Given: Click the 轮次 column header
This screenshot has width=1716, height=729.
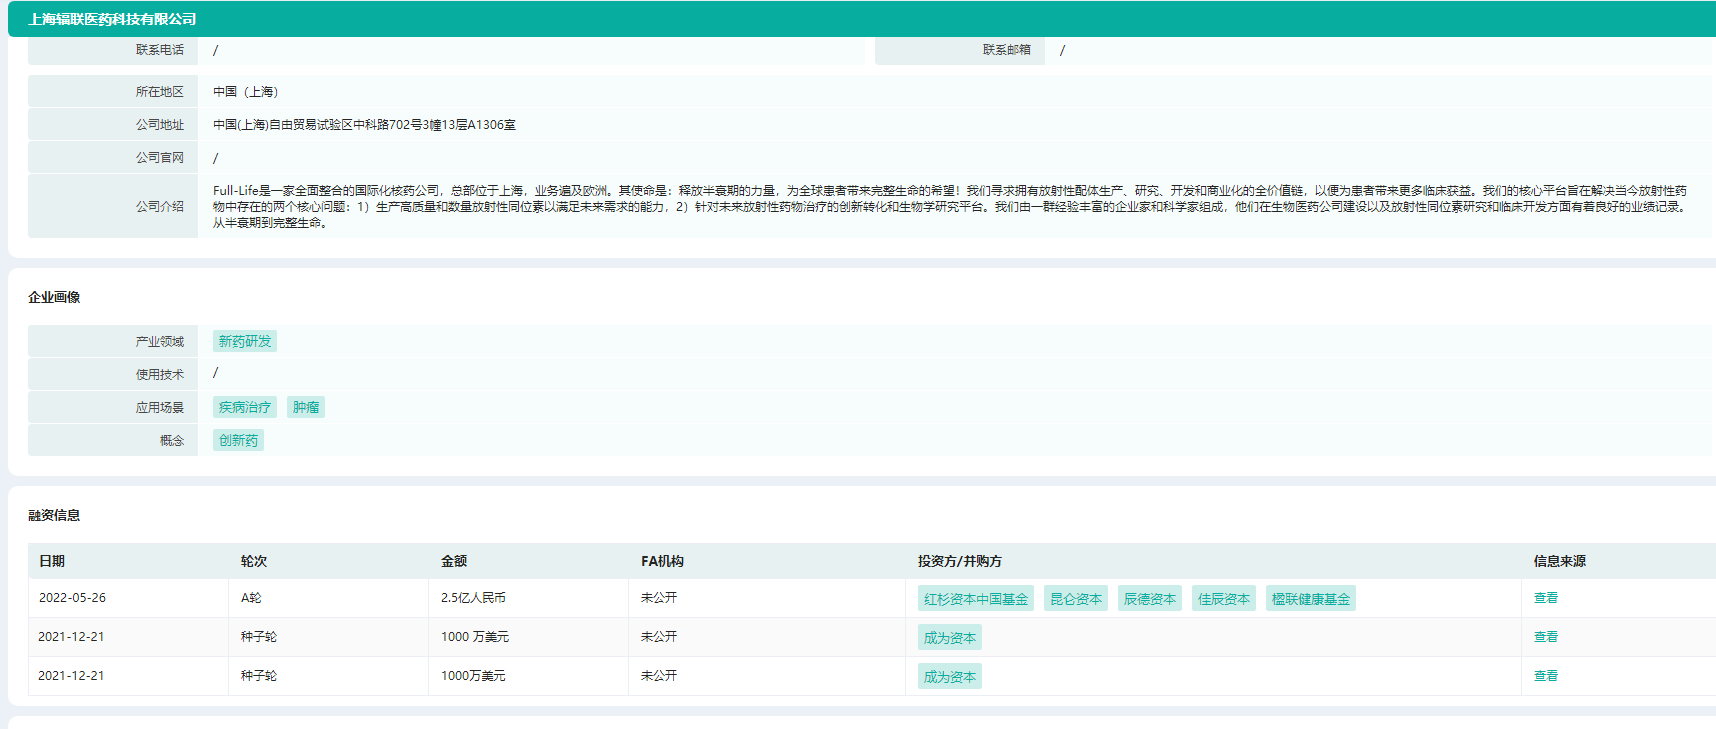Looking at the screenshot, I should 254,561.
